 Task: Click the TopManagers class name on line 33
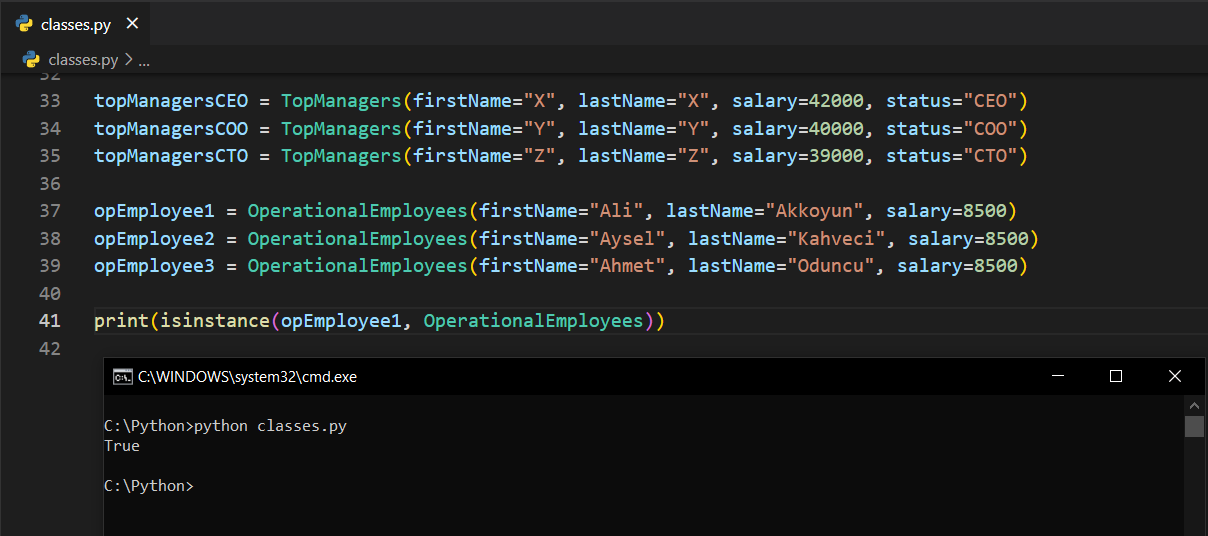[341, 101]
